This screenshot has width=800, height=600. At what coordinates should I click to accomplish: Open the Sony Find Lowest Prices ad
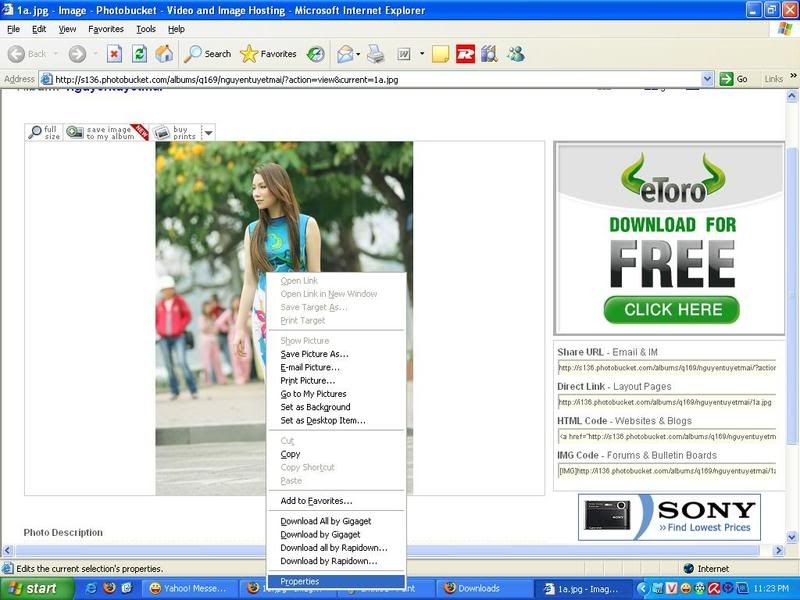pos(669,517)
